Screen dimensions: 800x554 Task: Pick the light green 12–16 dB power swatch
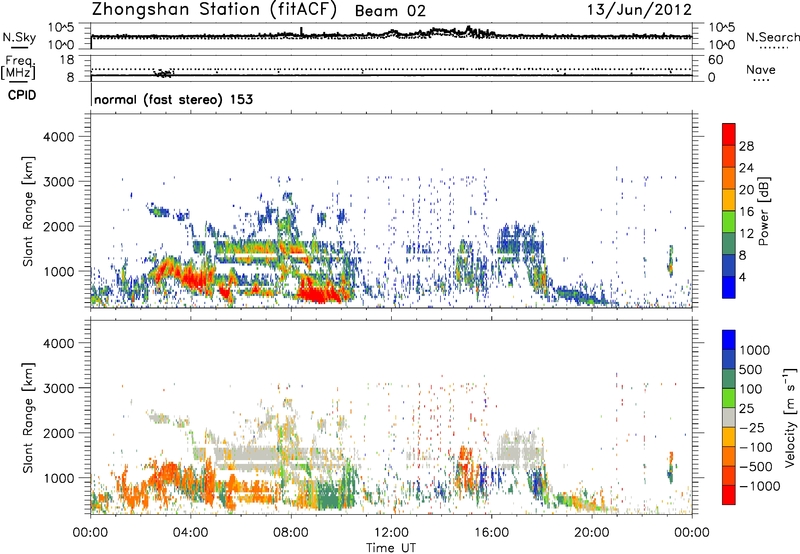point(729,222)
